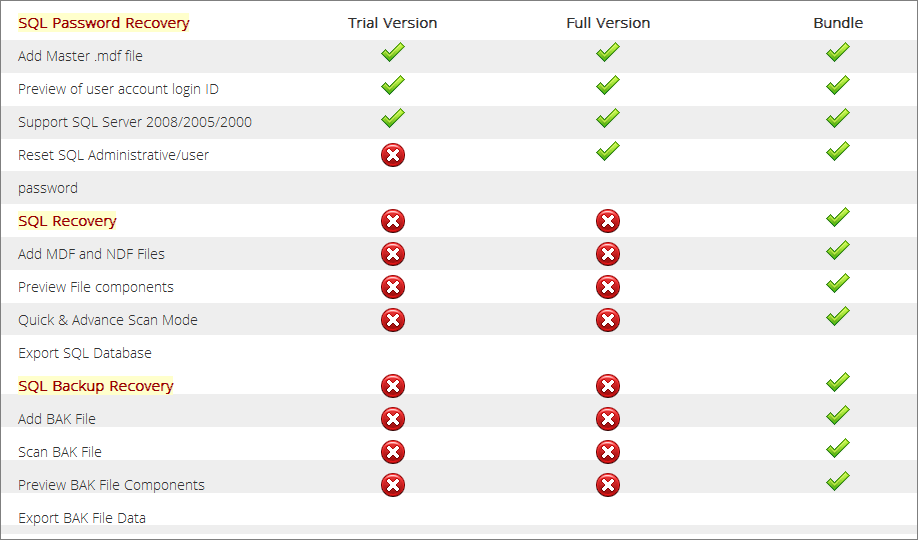Screen dimensions: 918x540
Task: Open the SQL Recovery heading link
Action: point(67,221)
